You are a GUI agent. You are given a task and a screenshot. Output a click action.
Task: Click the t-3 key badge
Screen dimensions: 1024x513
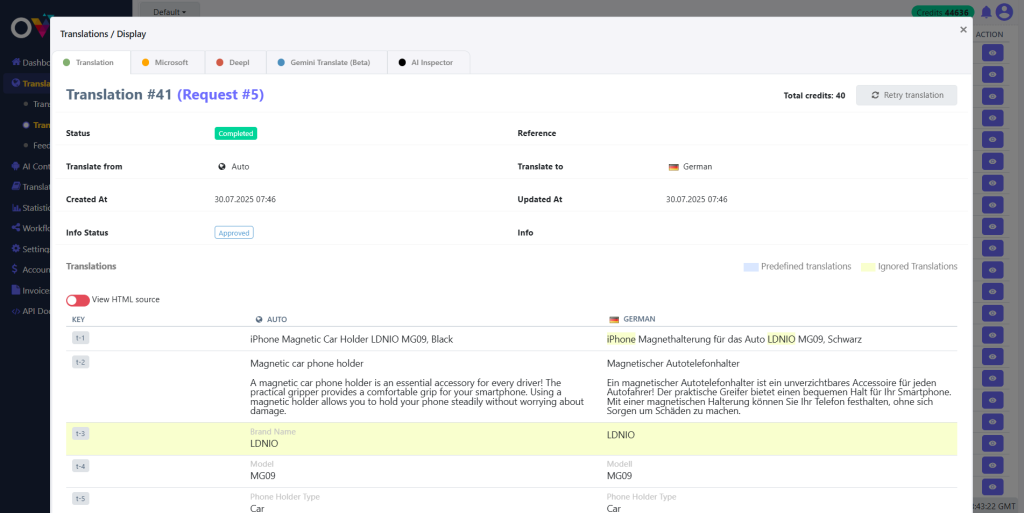81,433
